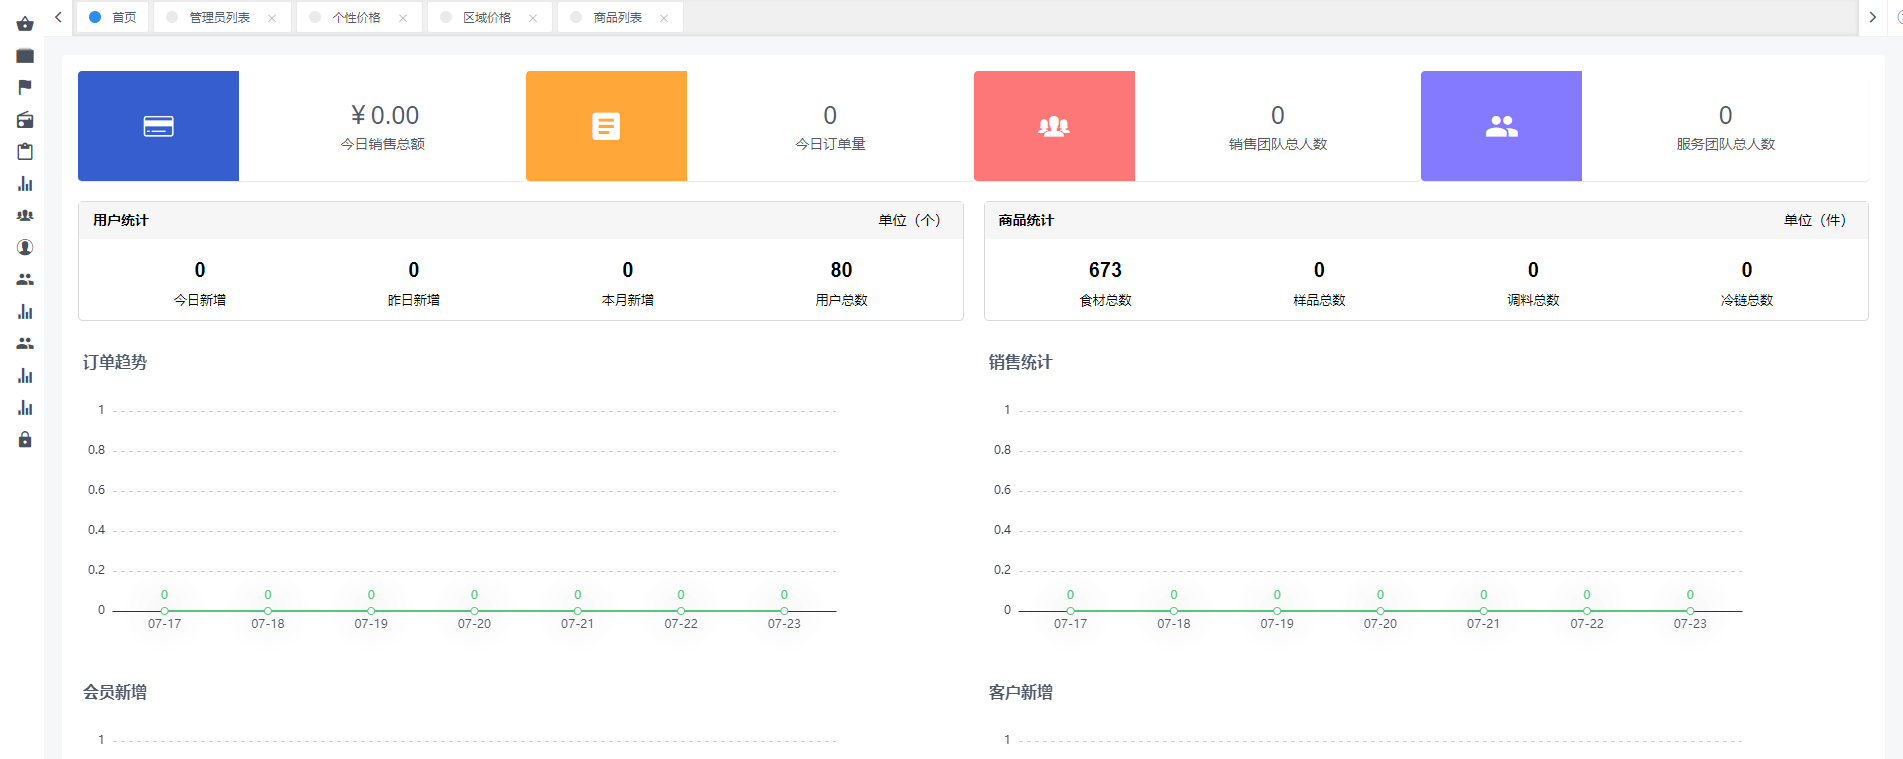Open the padlock icon sidebar menu
1903x759 pixels.
25,440
